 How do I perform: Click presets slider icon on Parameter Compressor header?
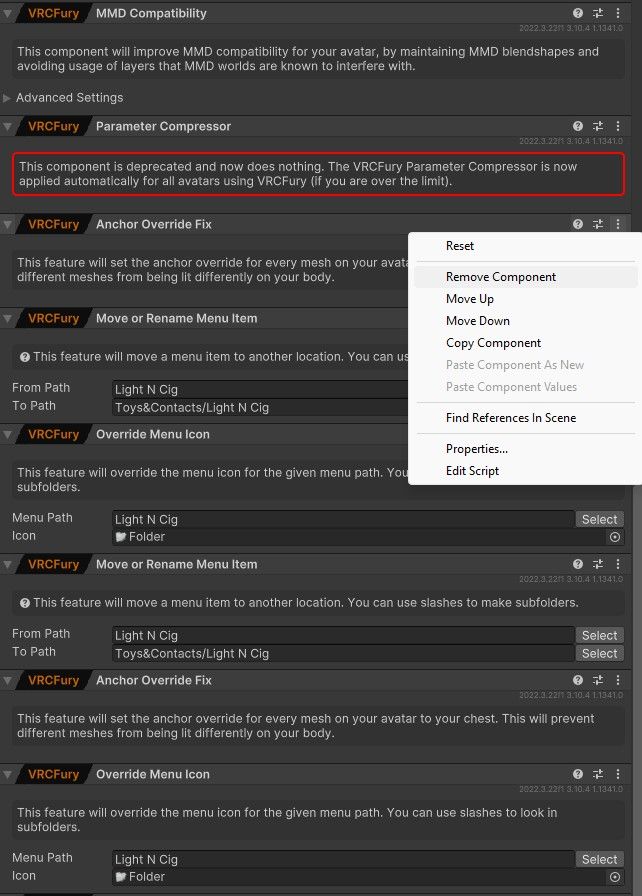597,126
